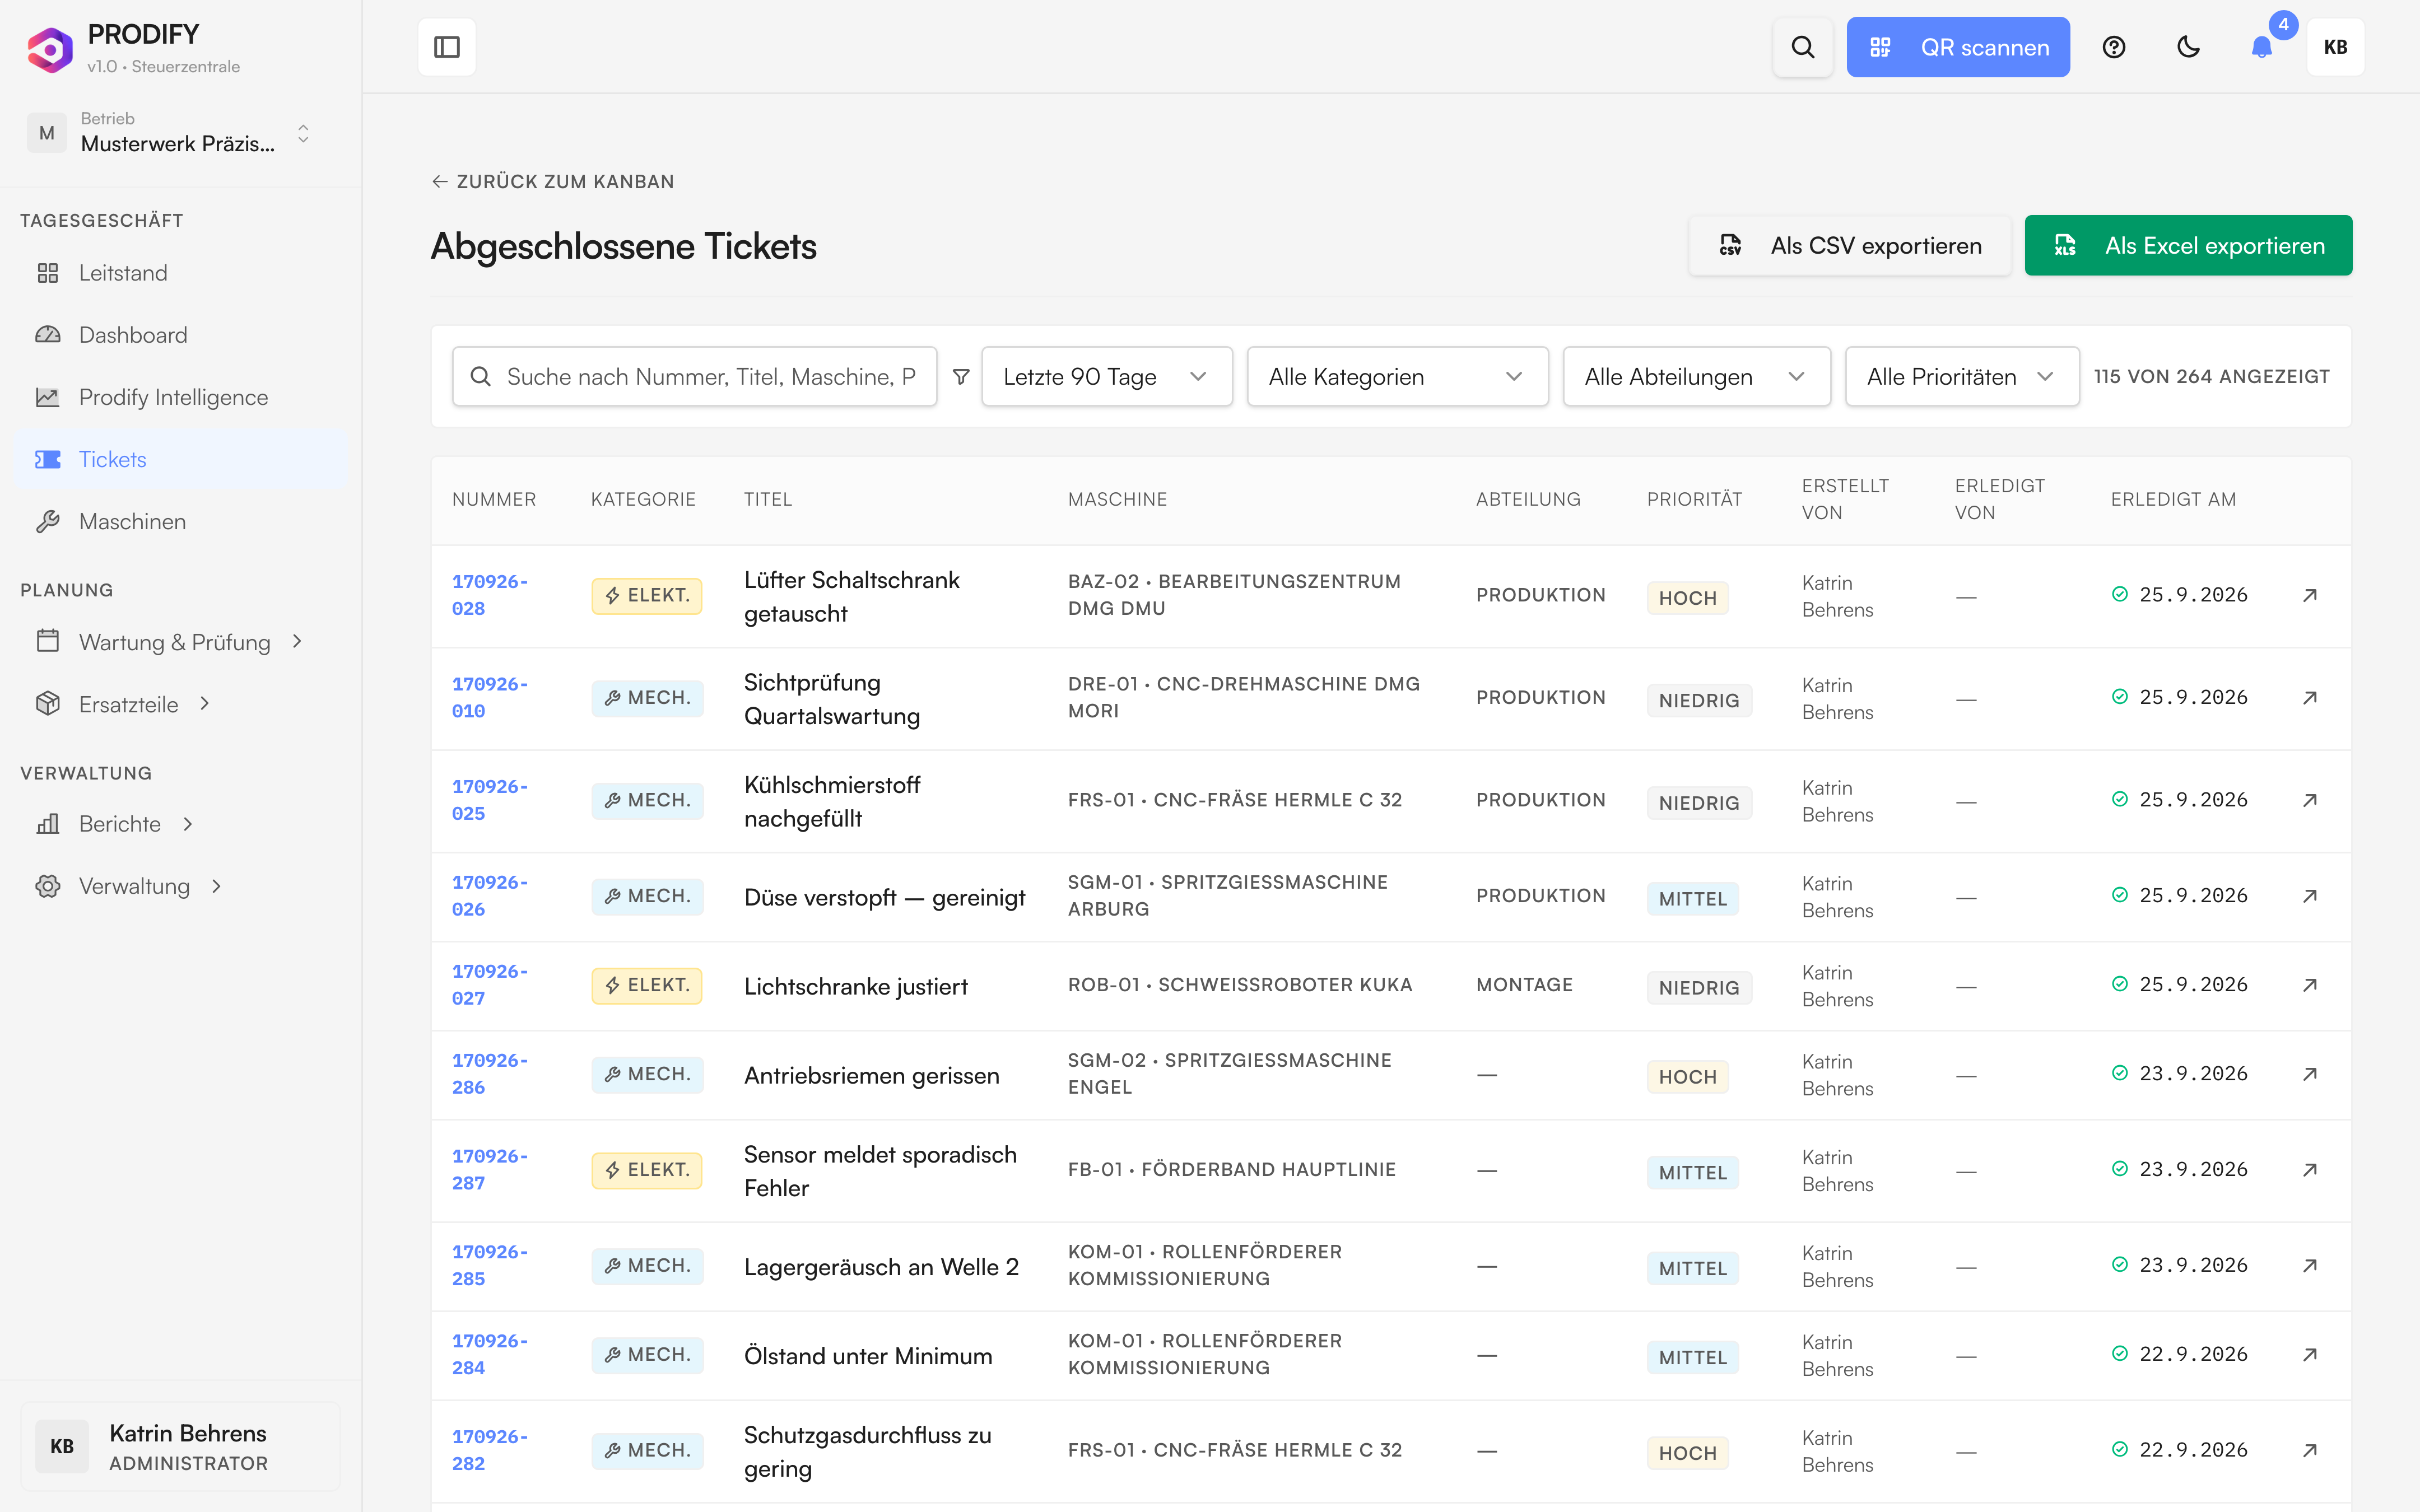
Task: Toggle dark mode with the moon icon
Action: [2188, 47]
